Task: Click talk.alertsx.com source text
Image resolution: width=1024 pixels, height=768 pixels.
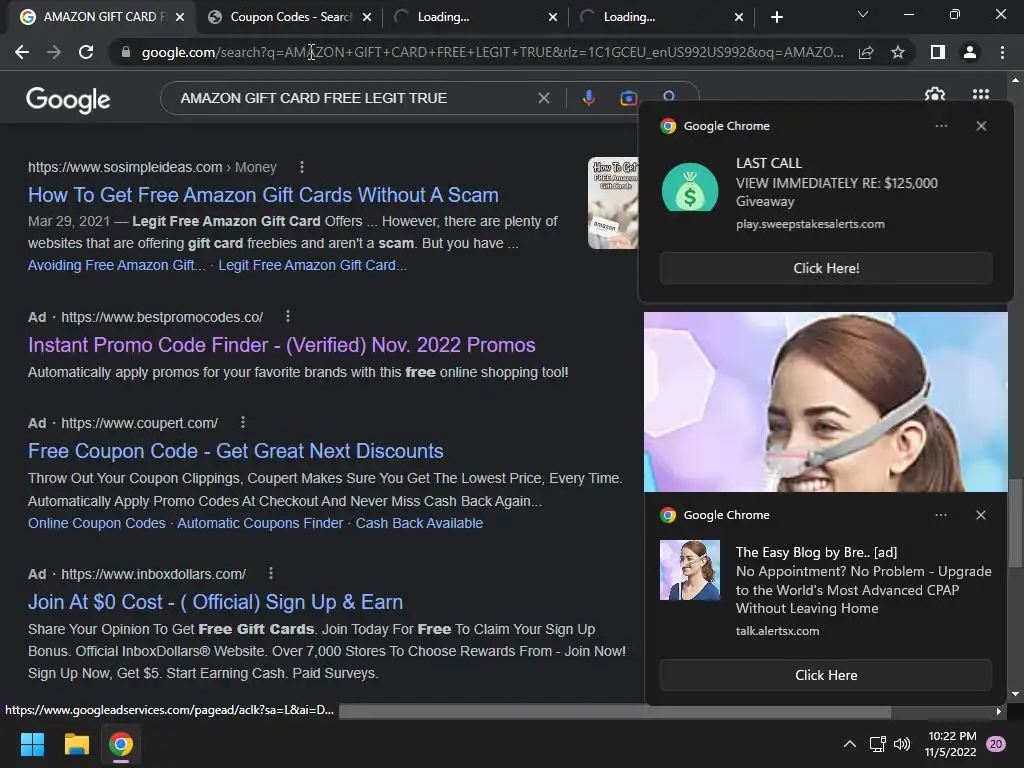Action: pyautogui.click(x=777, y=631)
